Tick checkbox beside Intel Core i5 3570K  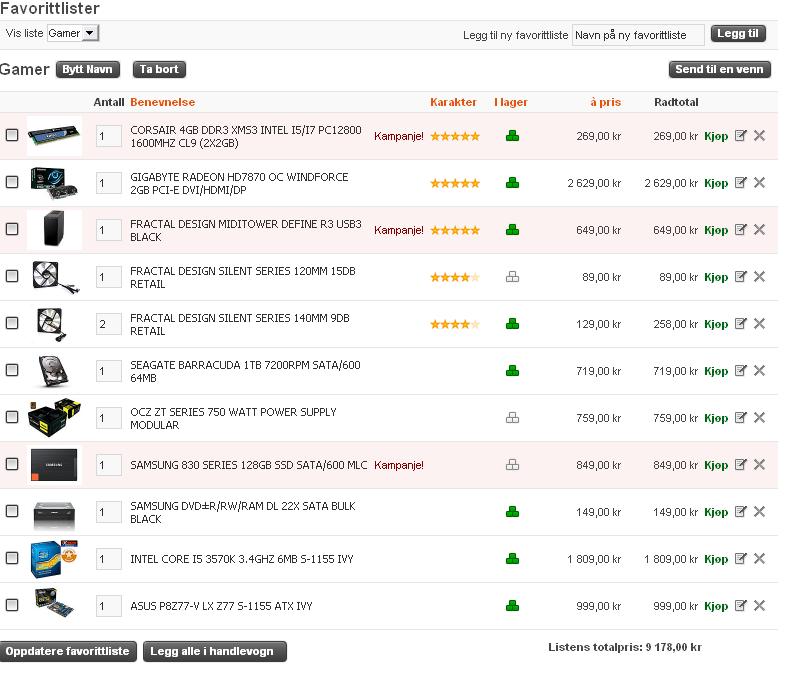coord(12,558)
